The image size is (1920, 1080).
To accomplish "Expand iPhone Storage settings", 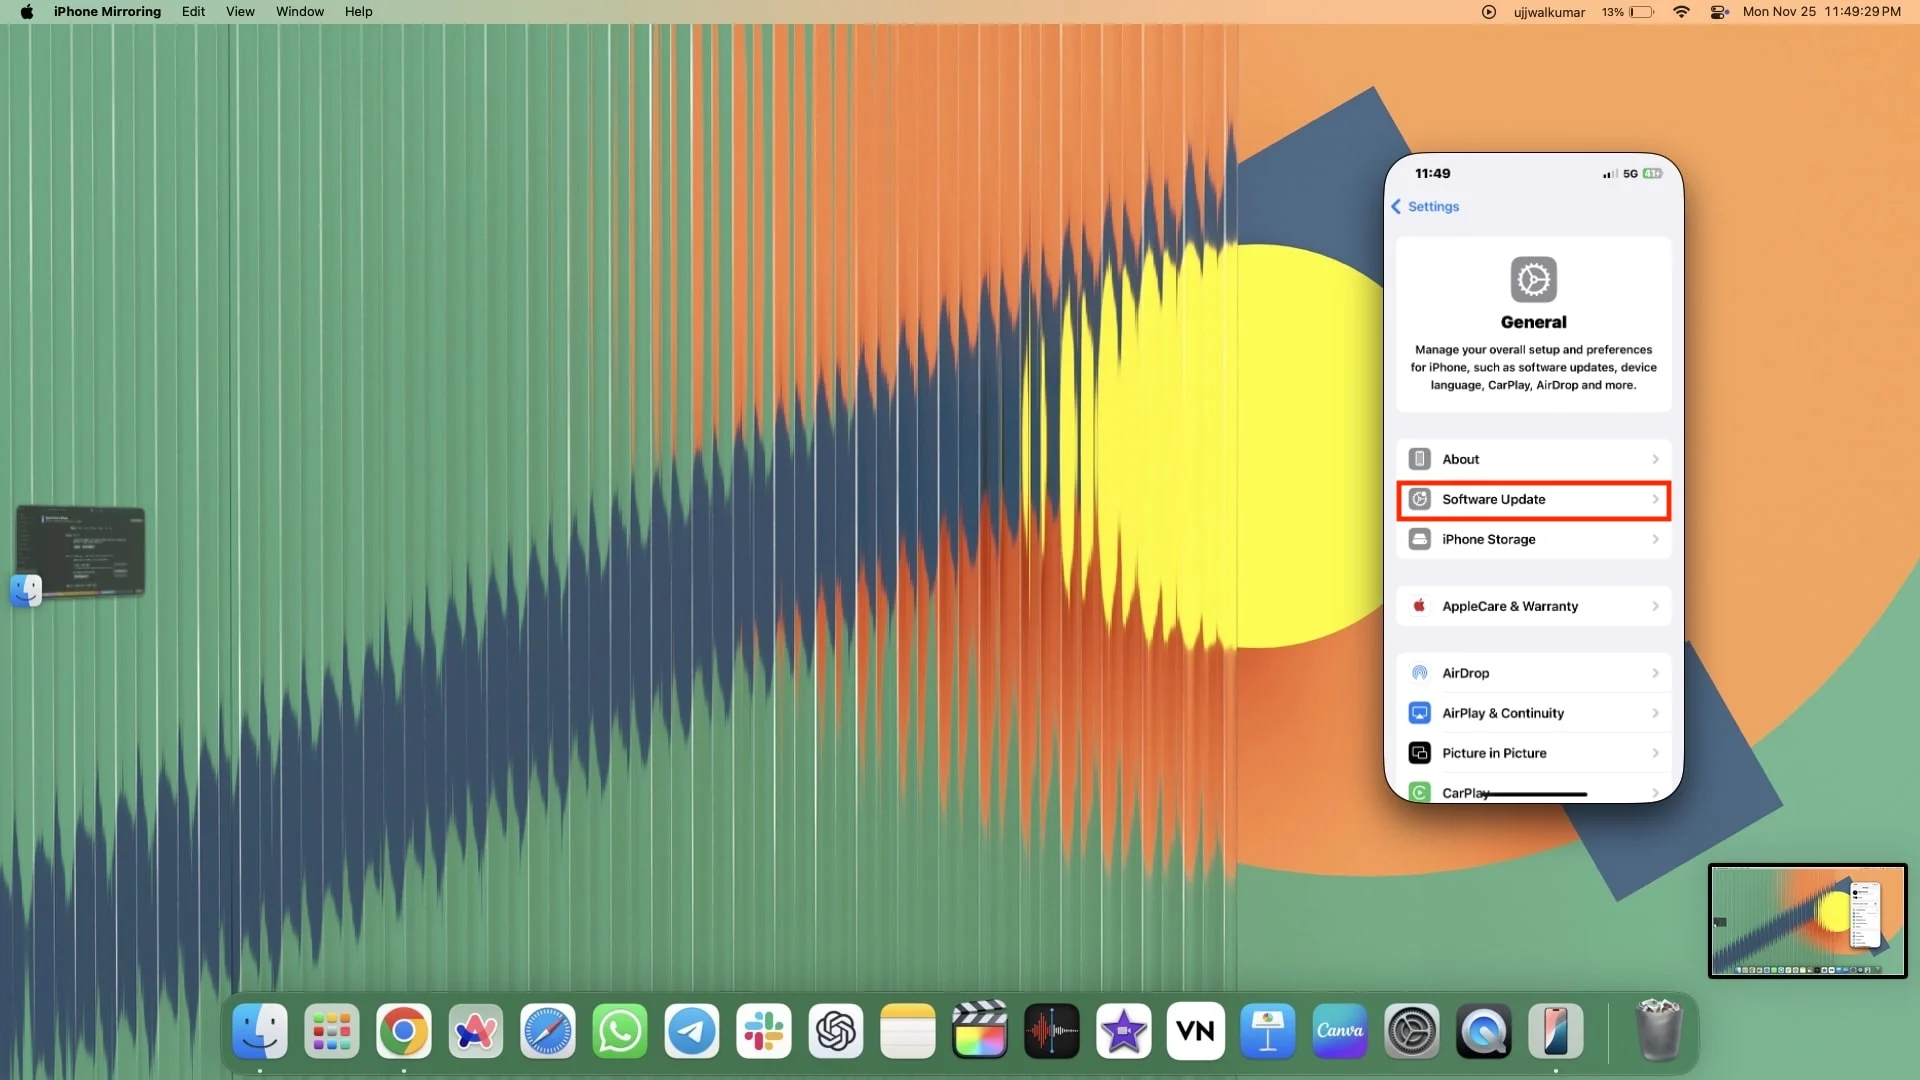I will point(1534,539).
